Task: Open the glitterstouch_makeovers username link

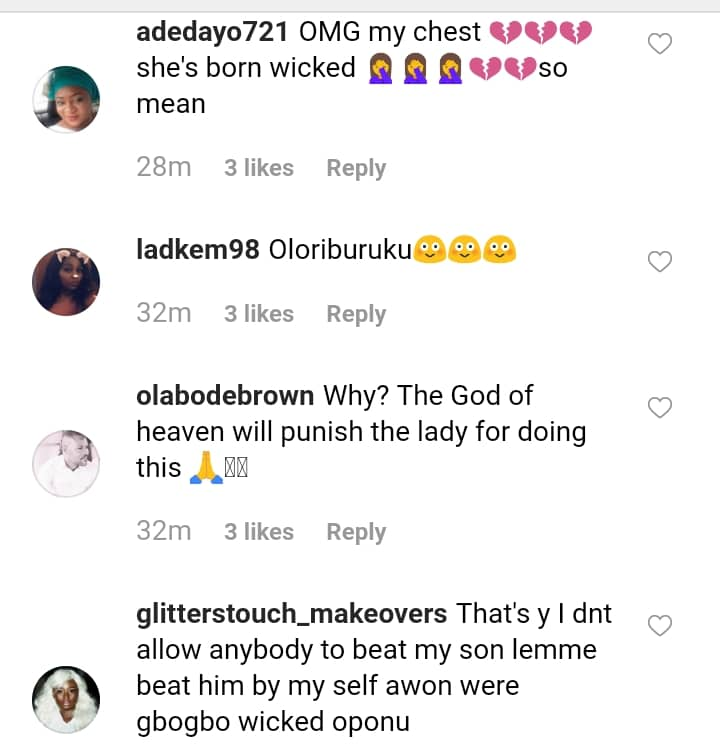Action: [291, 613]
